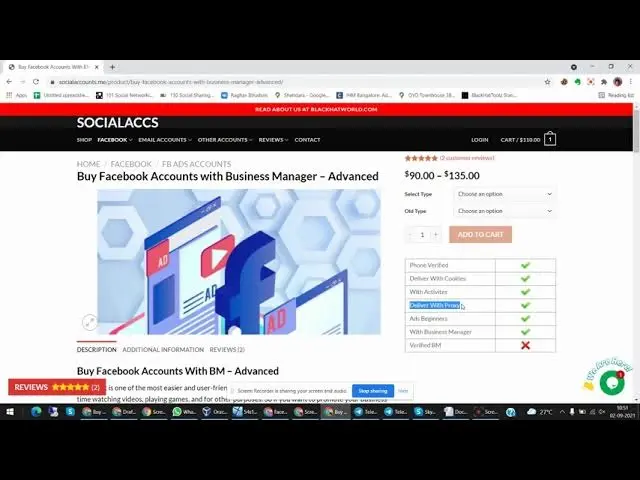Click the browser back arrow

[9, 82]
